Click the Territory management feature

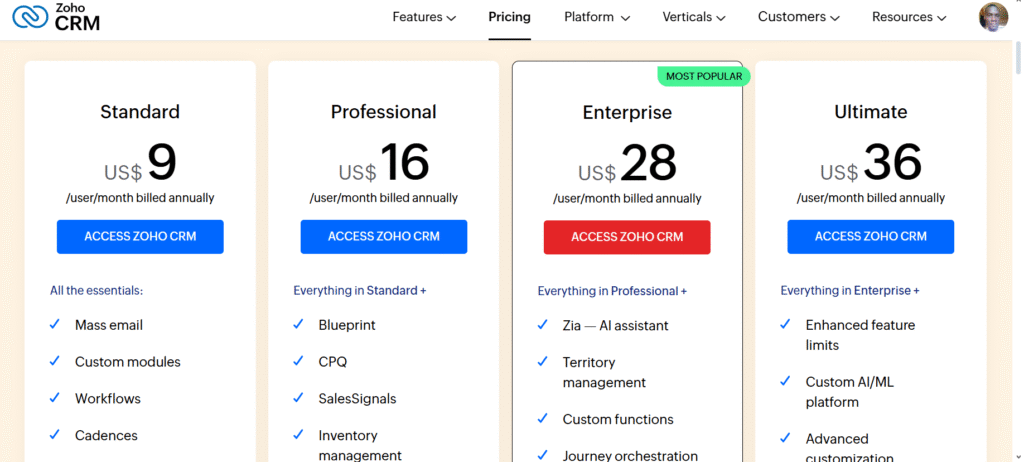coord(604,372)
